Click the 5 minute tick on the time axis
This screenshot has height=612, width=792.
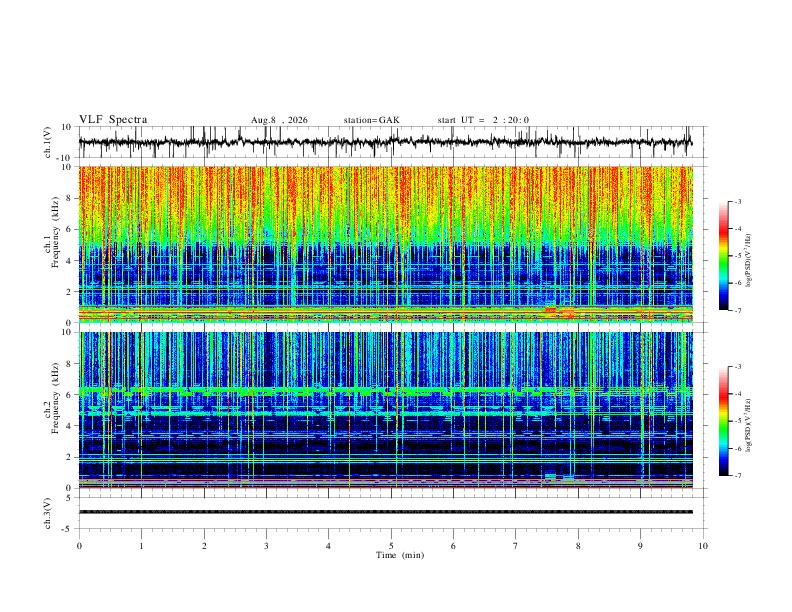pos(391,546)
